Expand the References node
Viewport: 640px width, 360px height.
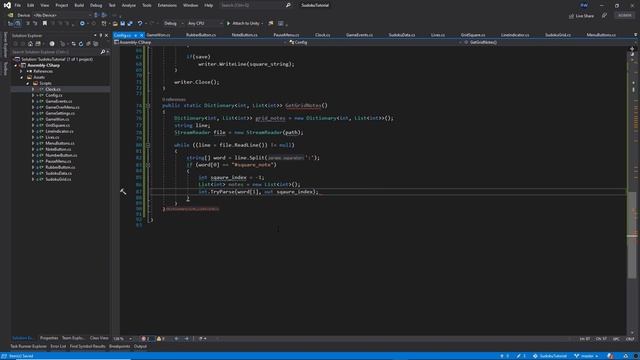(x=22, y=71)
